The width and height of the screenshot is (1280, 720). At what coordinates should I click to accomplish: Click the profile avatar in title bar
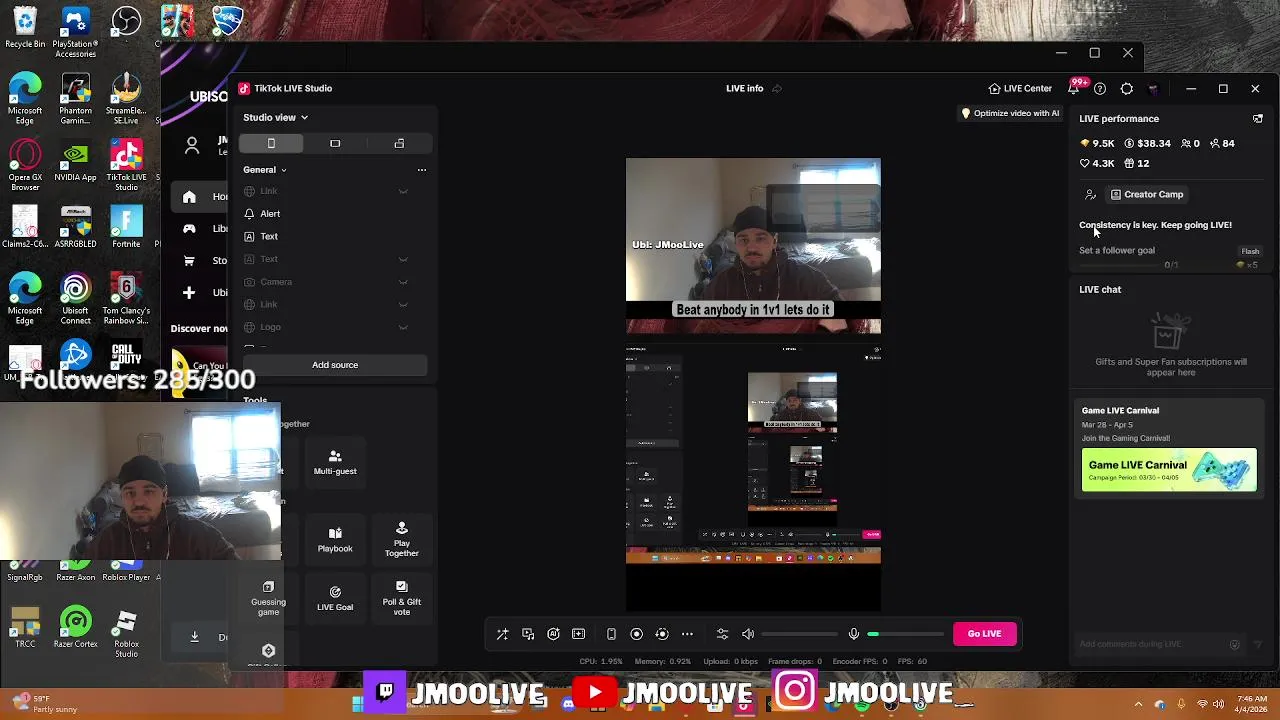tap(1153, 89)
